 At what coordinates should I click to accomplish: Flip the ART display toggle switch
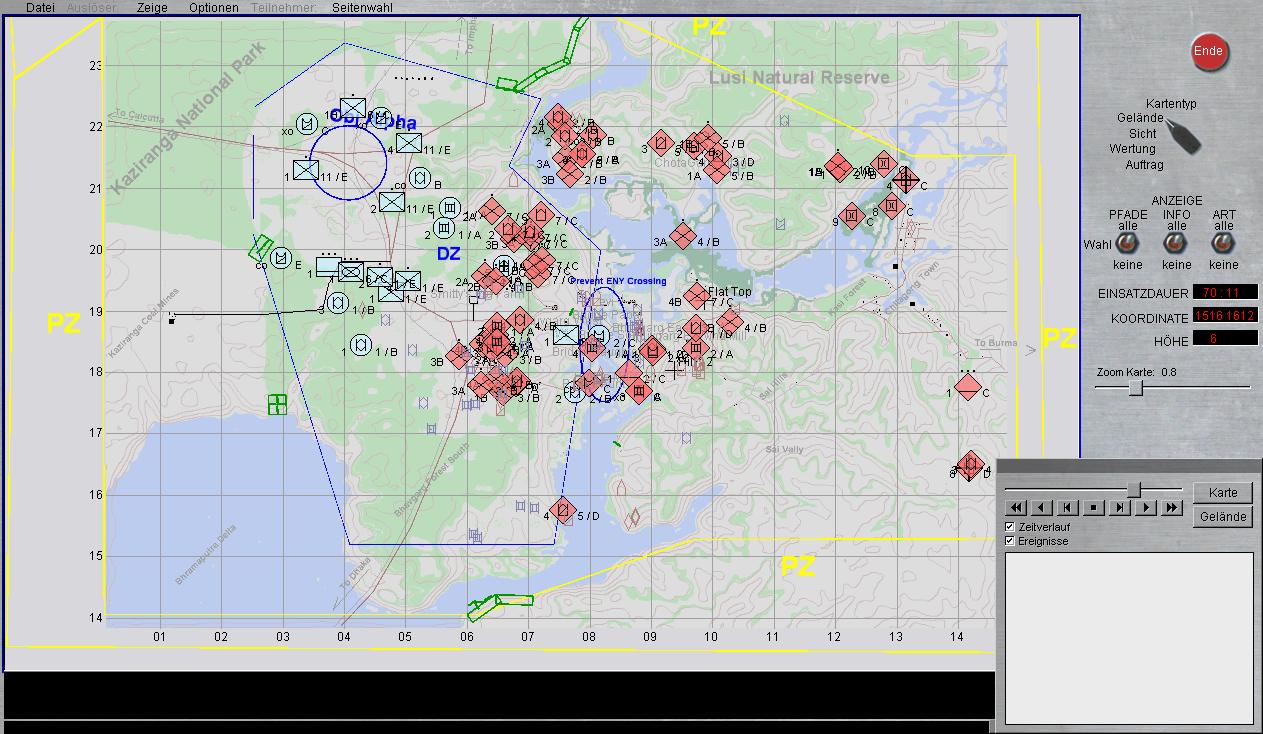[x=1223, y=244]
